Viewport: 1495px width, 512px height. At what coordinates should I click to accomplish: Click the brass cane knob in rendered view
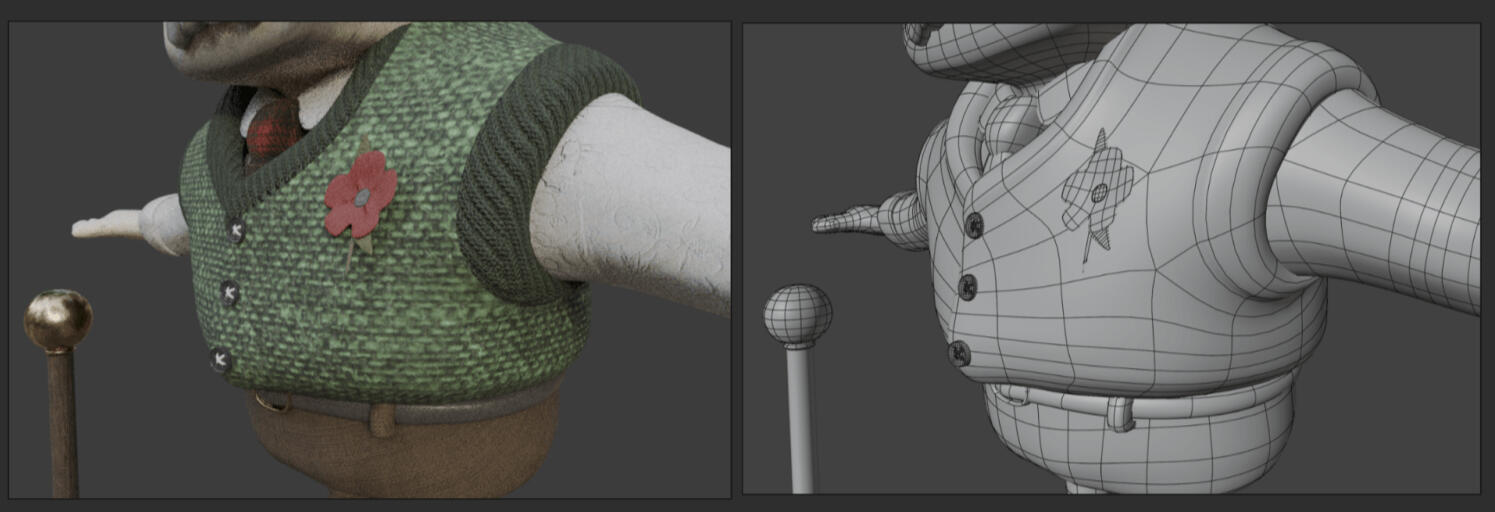coord(58,319)
